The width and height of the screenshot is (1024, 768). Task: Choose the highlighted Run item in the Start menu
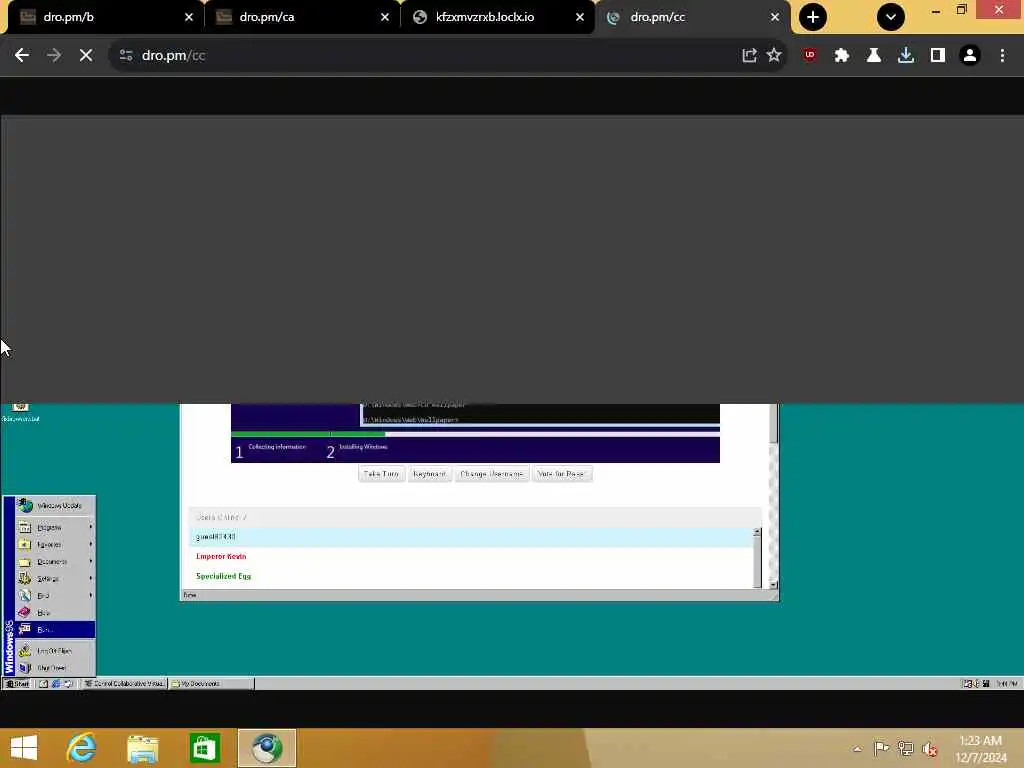coord(56,630)
